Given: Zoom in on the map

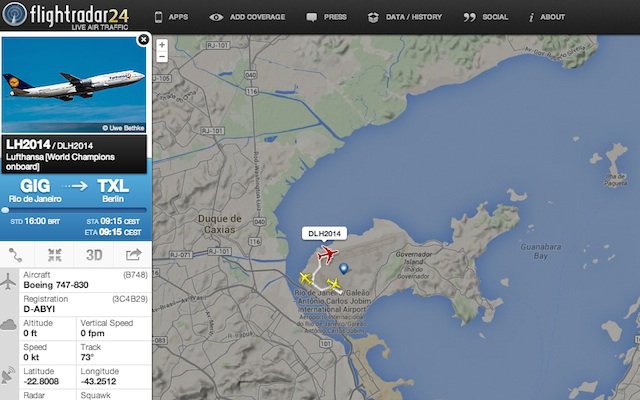Looking at the screenshot, I should tap(162, 45).
